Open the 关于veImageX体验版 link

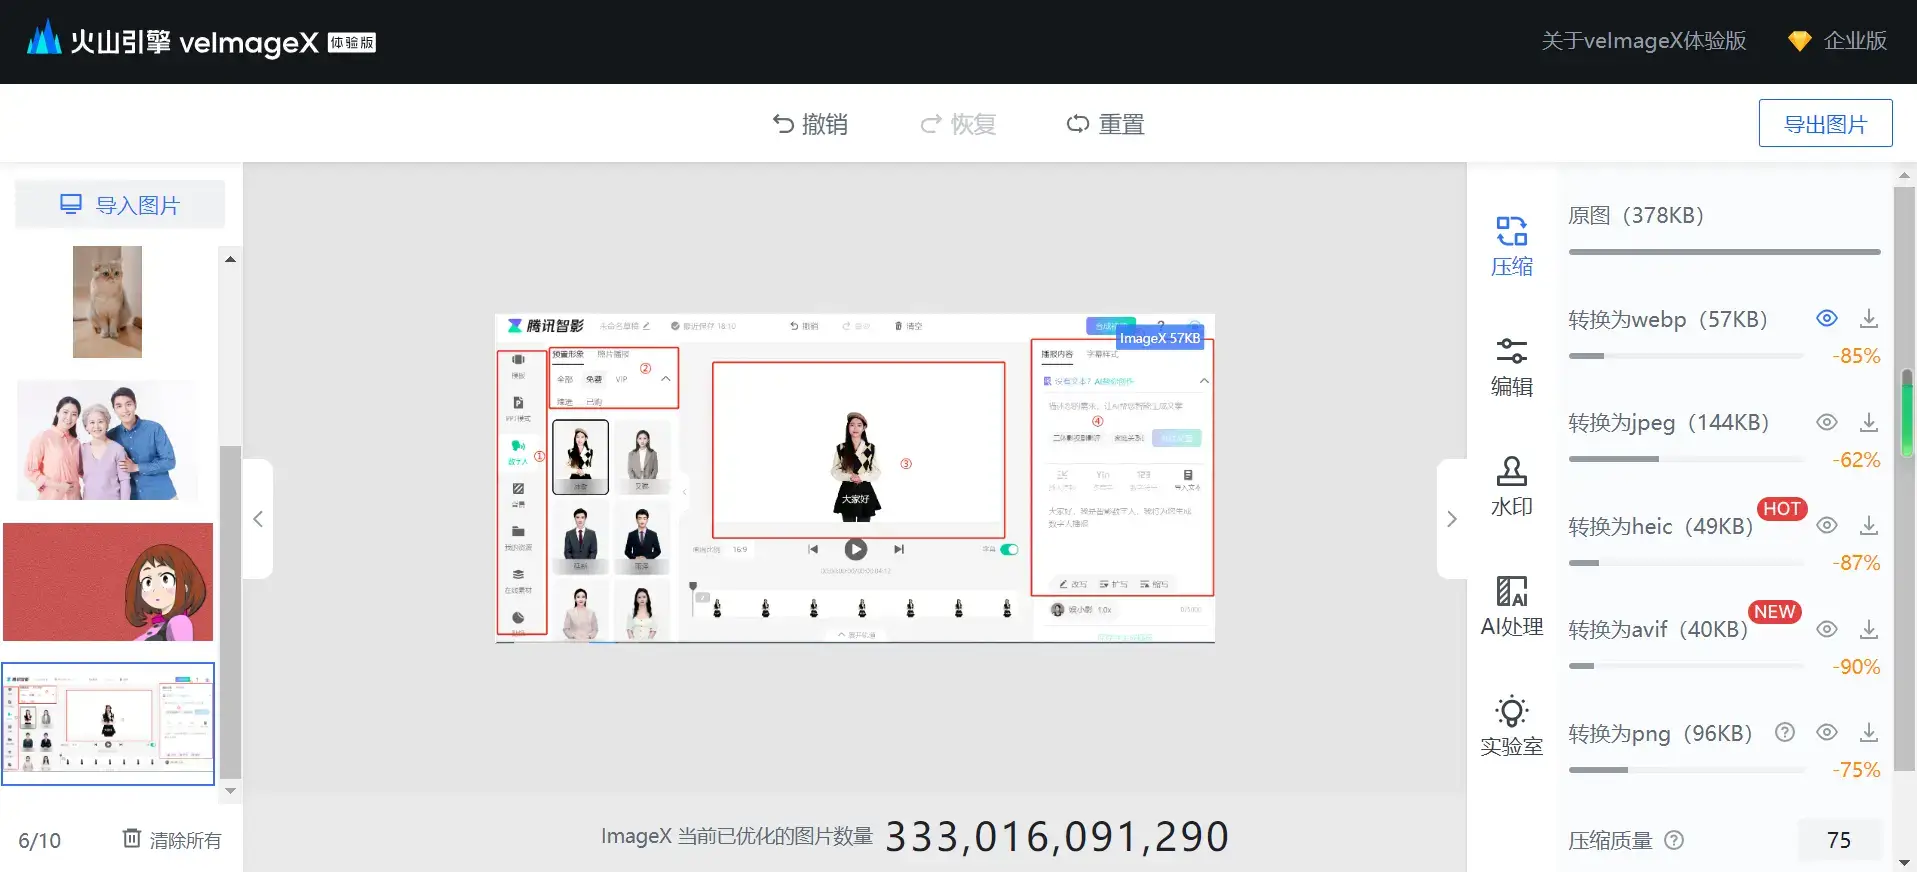pos(1643,41)
